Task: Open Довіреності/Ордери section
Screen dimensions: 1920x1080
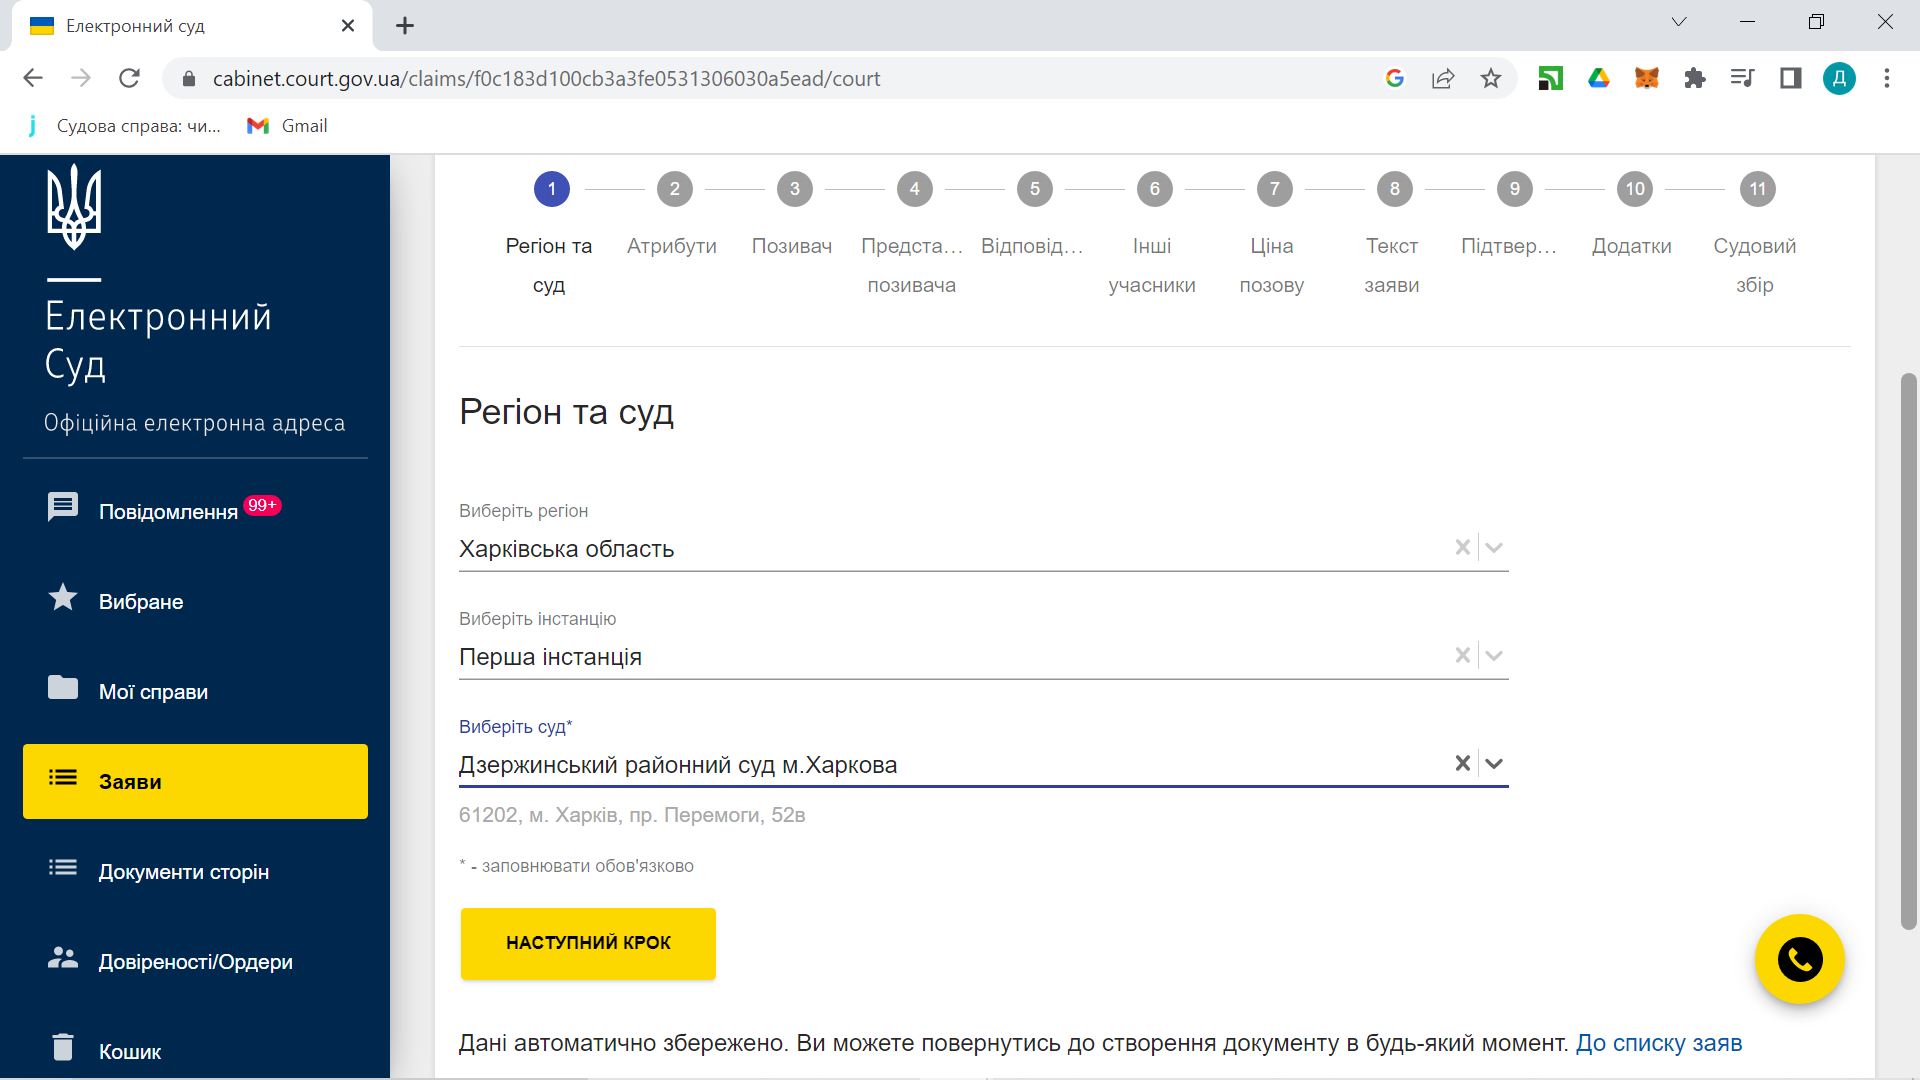Action: [195, 961]
